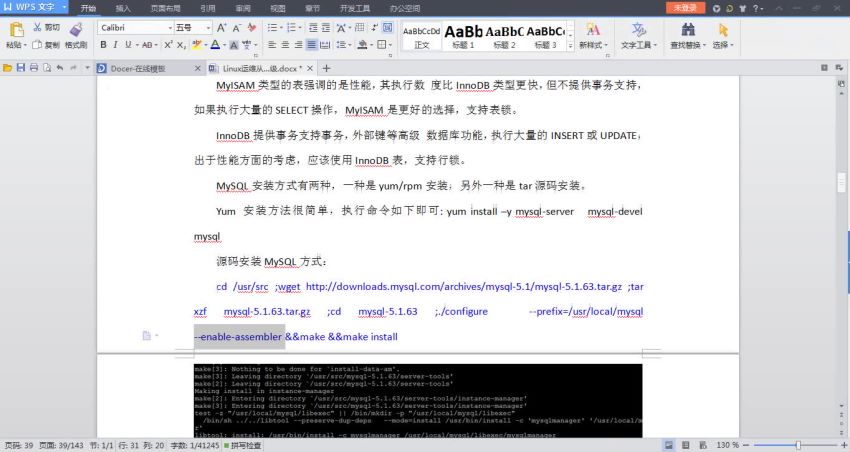
Task: Toggle justified alignment button
Action: point(311,45)
